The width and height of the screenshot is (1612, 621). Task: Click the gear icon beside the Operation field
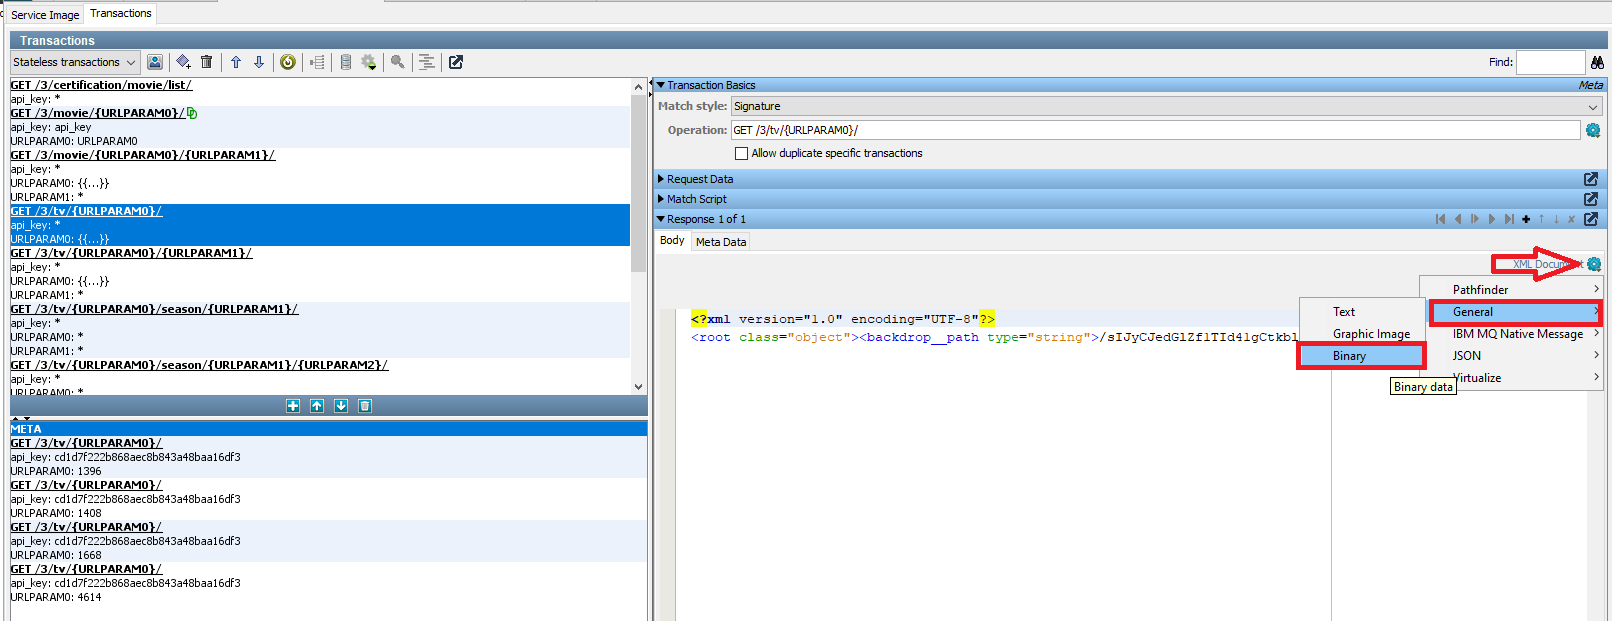[1593, 130]
